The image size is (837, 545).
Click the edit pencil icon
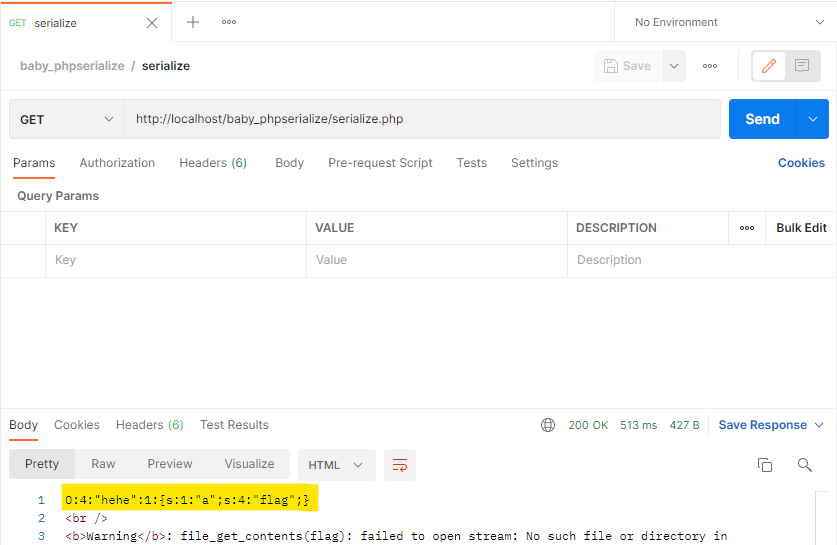(769, 66)
